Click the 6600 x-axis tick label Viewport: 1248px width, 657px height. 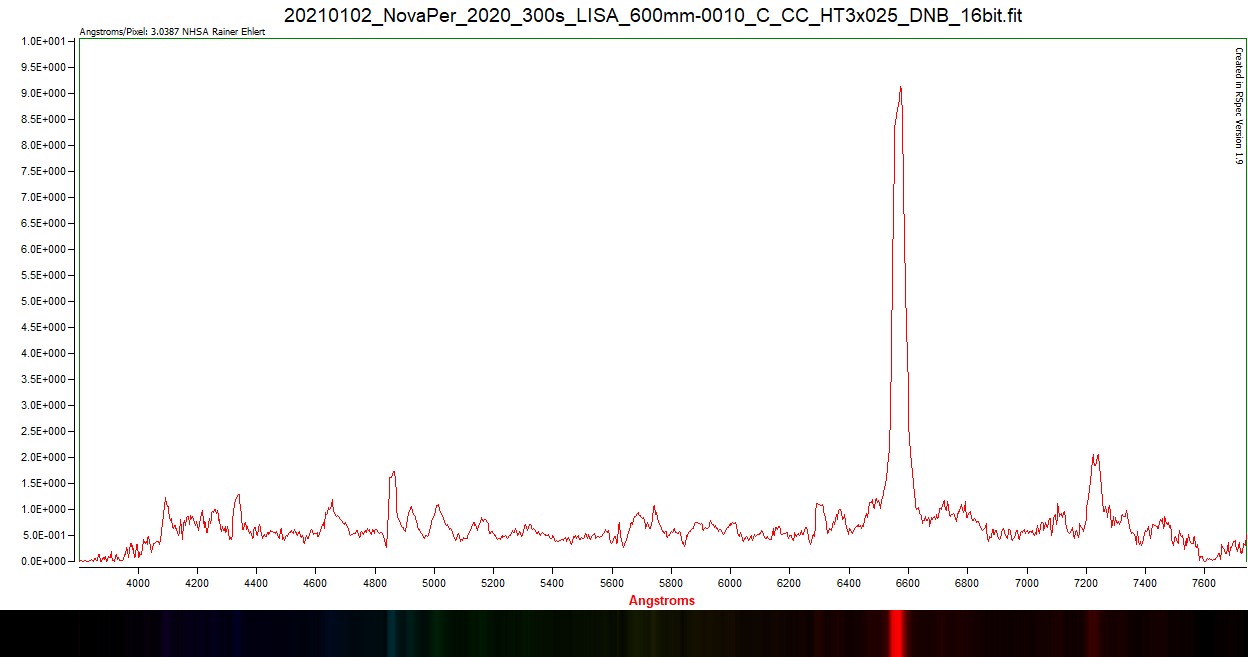(908, 582)
